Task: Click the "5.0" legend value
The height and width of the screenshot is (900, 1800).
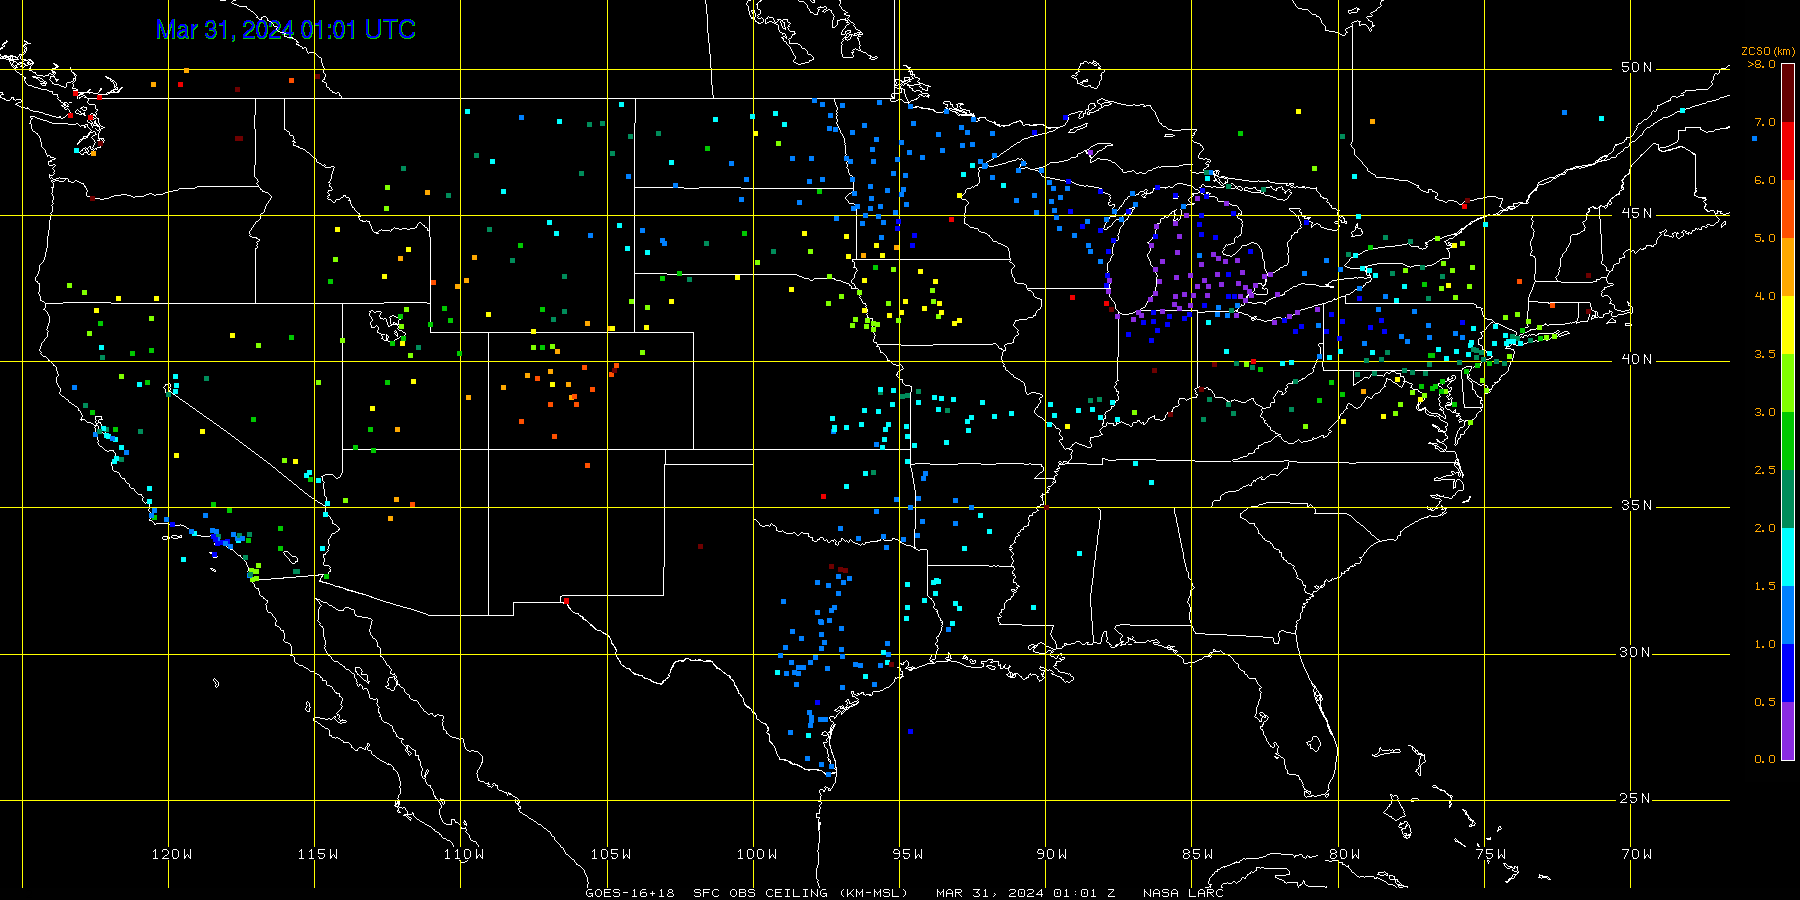Action: point(1765,238)
